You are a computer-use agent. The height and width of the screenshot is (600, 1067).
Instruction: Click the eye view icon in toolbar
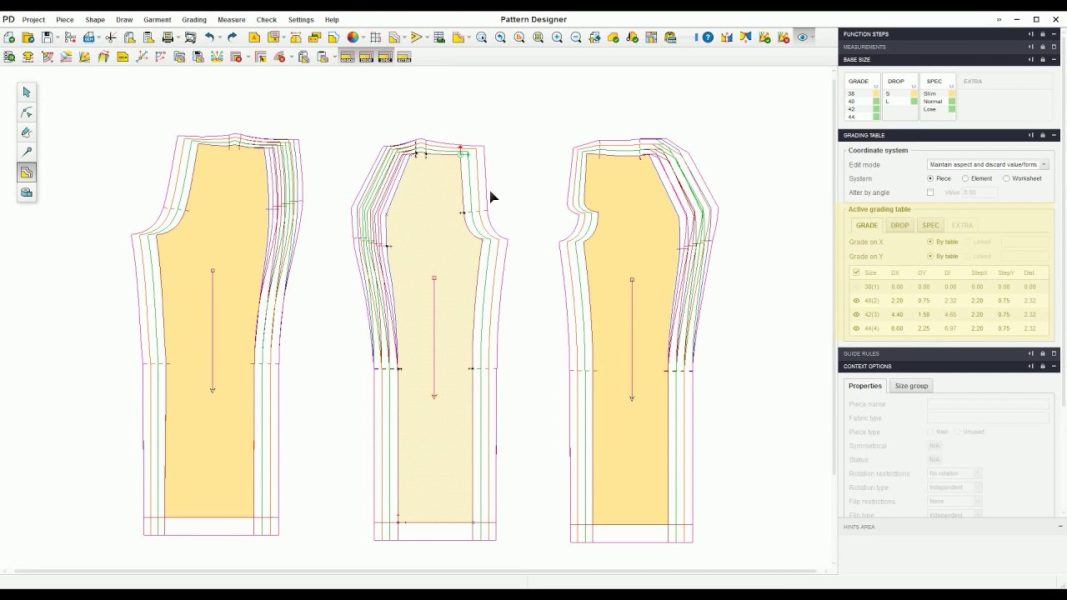pyautogui.click(x=802, y=37)
